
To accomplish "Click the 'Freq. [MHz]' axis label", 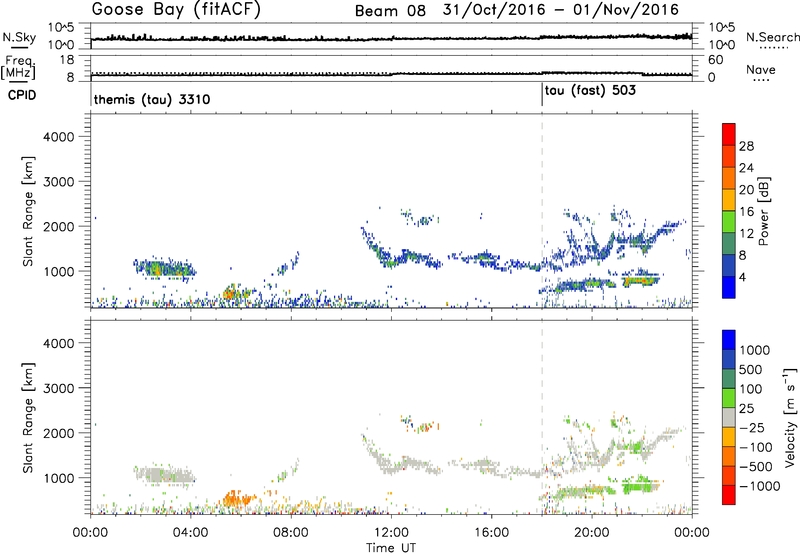I will [18, 67].
